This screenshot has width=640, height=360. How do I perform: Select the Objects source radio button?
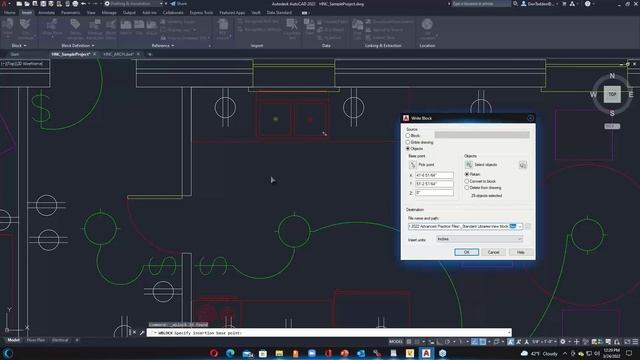[408, 149]
